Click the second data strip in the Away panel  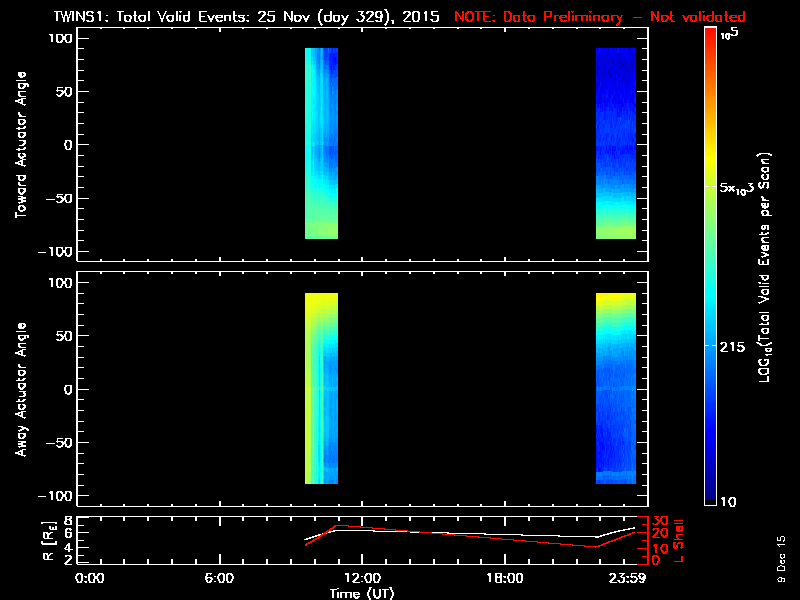coord(616,389)
